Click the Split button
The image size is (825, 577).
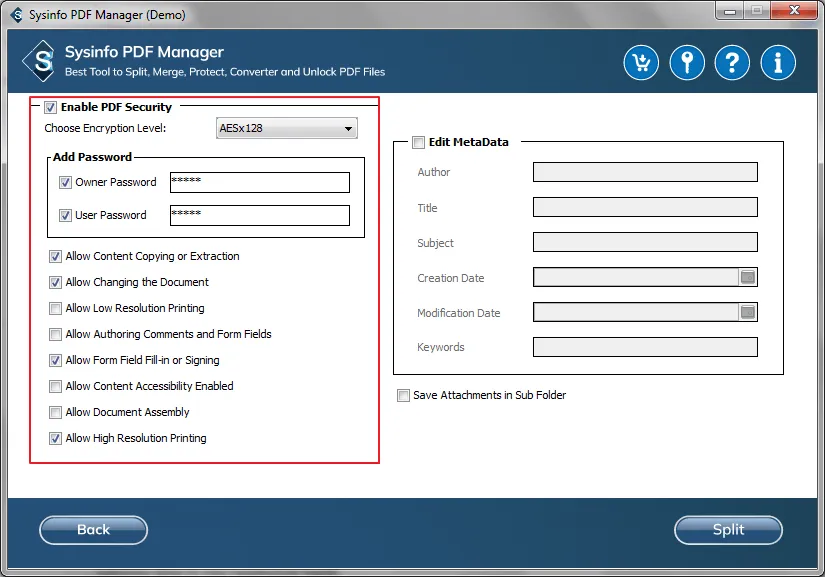728,530
